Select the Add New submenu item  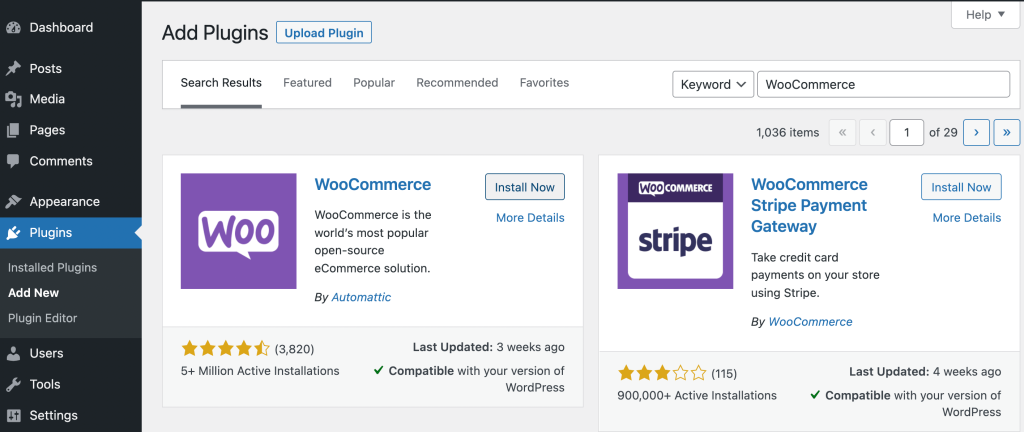pyautogui.click(x=33, y=293)
